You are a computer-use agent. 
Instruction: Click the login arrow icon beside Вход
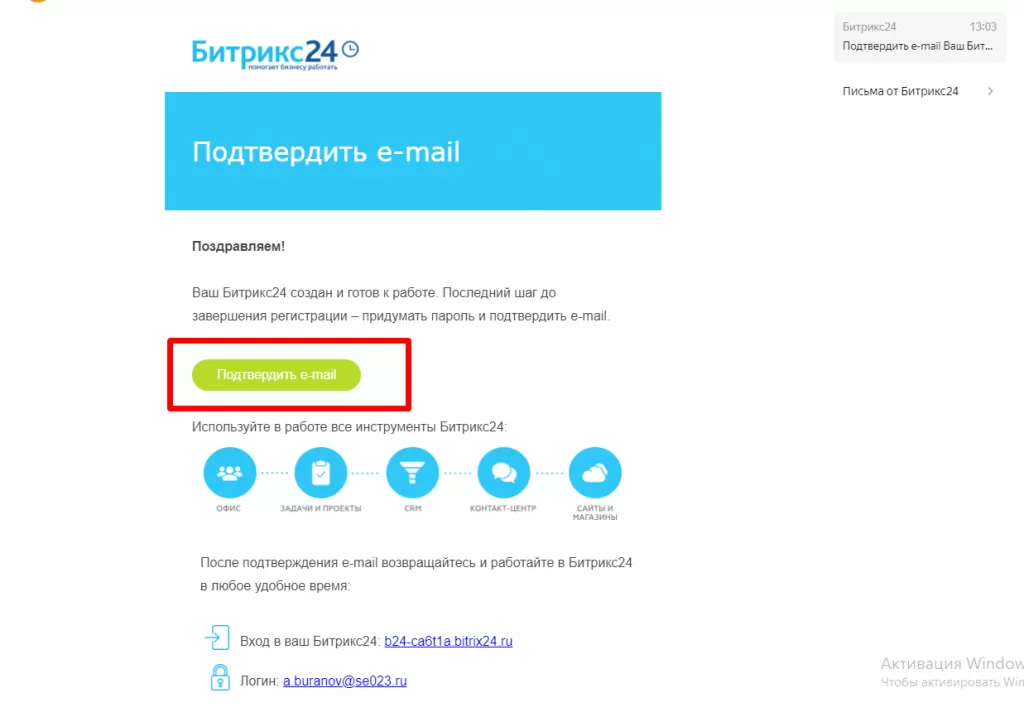pyautogui.click(x=217, y=638)
